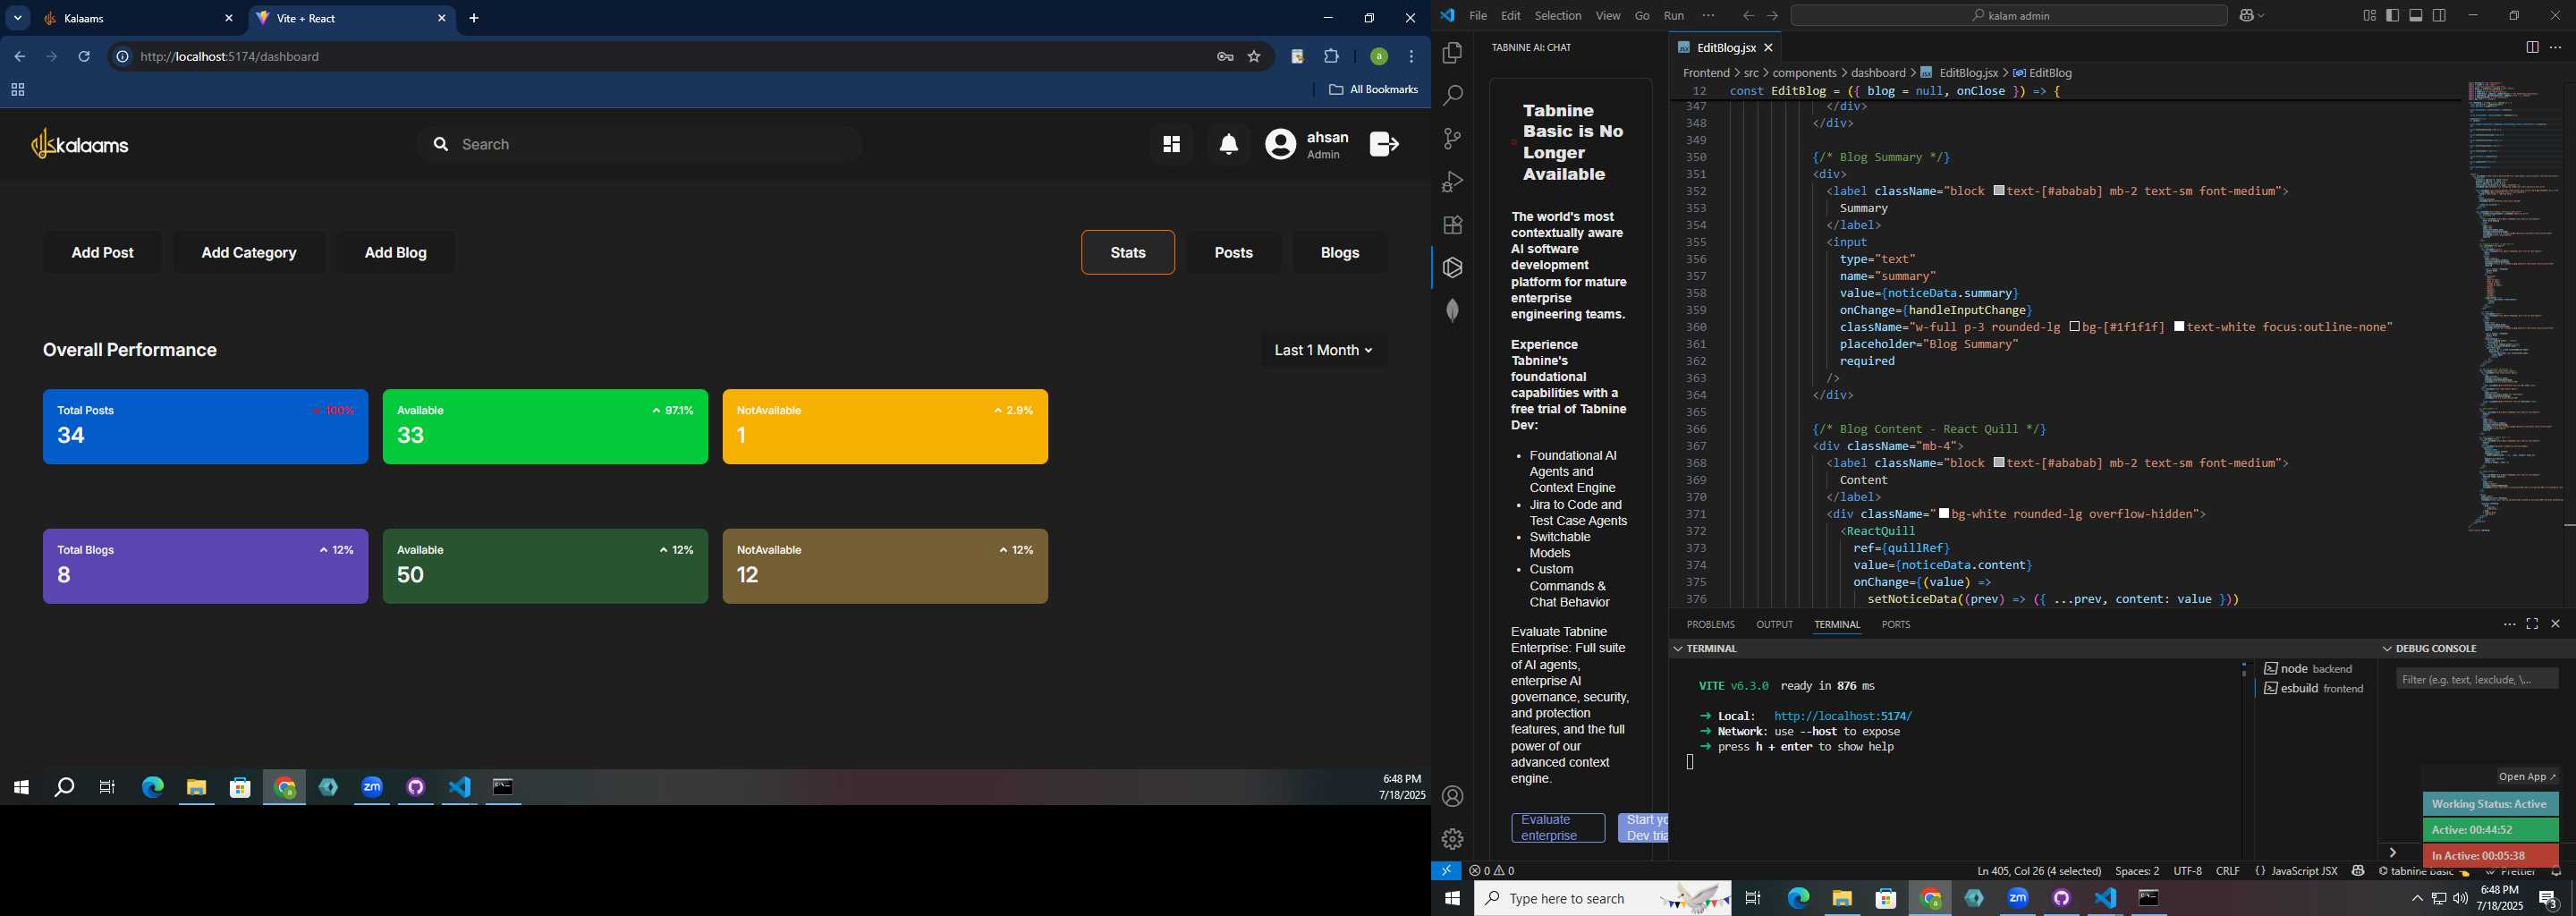Viewport: 2576px width, 916px height.
Task: Bookmark this page with the star icon
Action: click(1254, 57)
